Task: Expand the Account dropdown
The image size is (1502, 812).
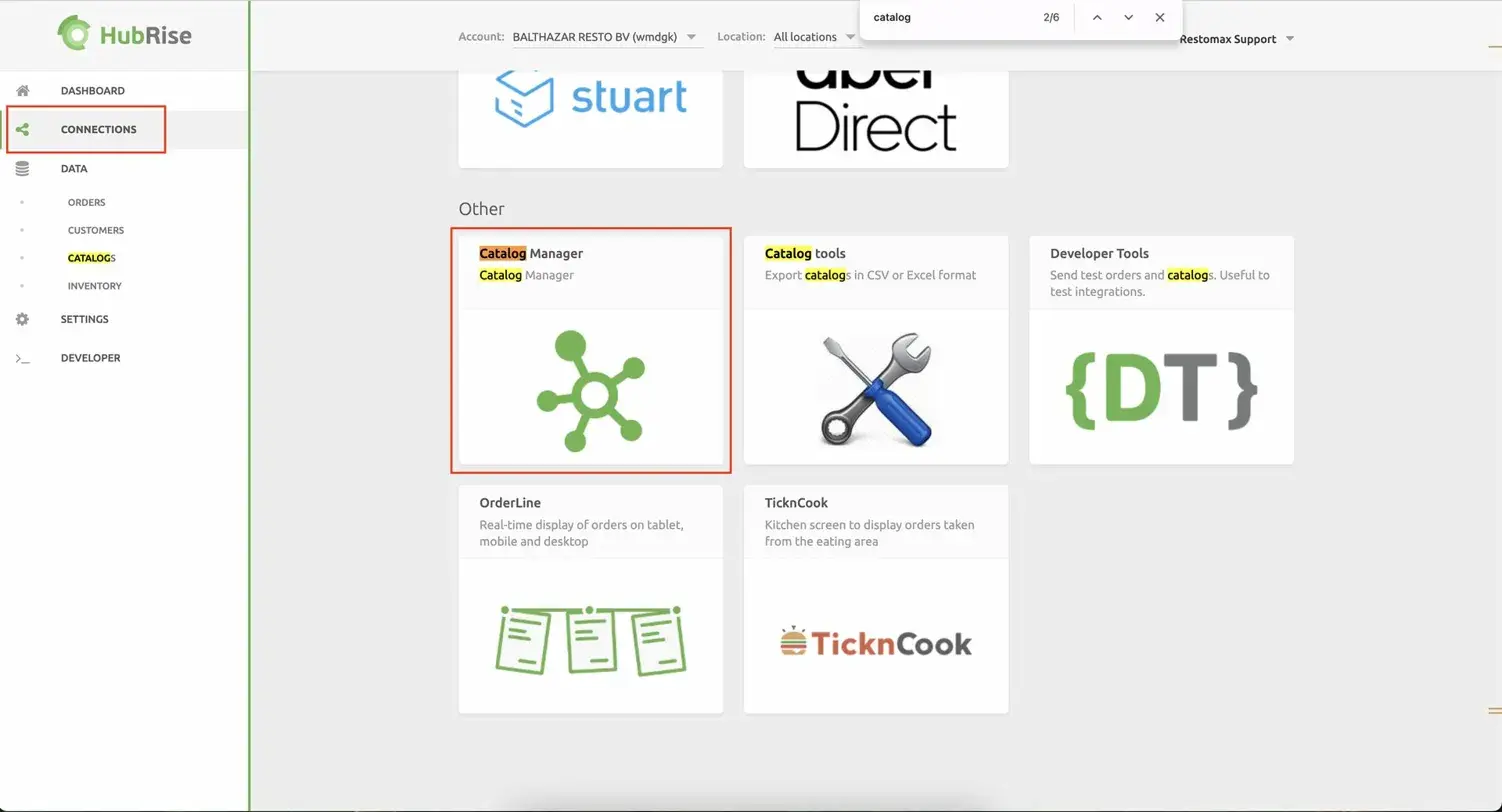Action: (x=691, y=37)
